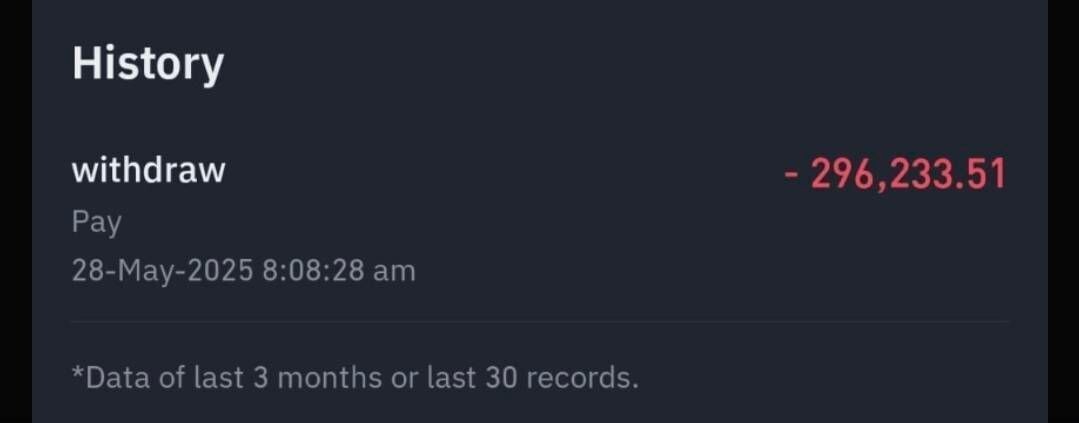The height and width of the screenshot is (423, 1079).
Task: Open the withdraw transaction entry
Action: point(148,171)
